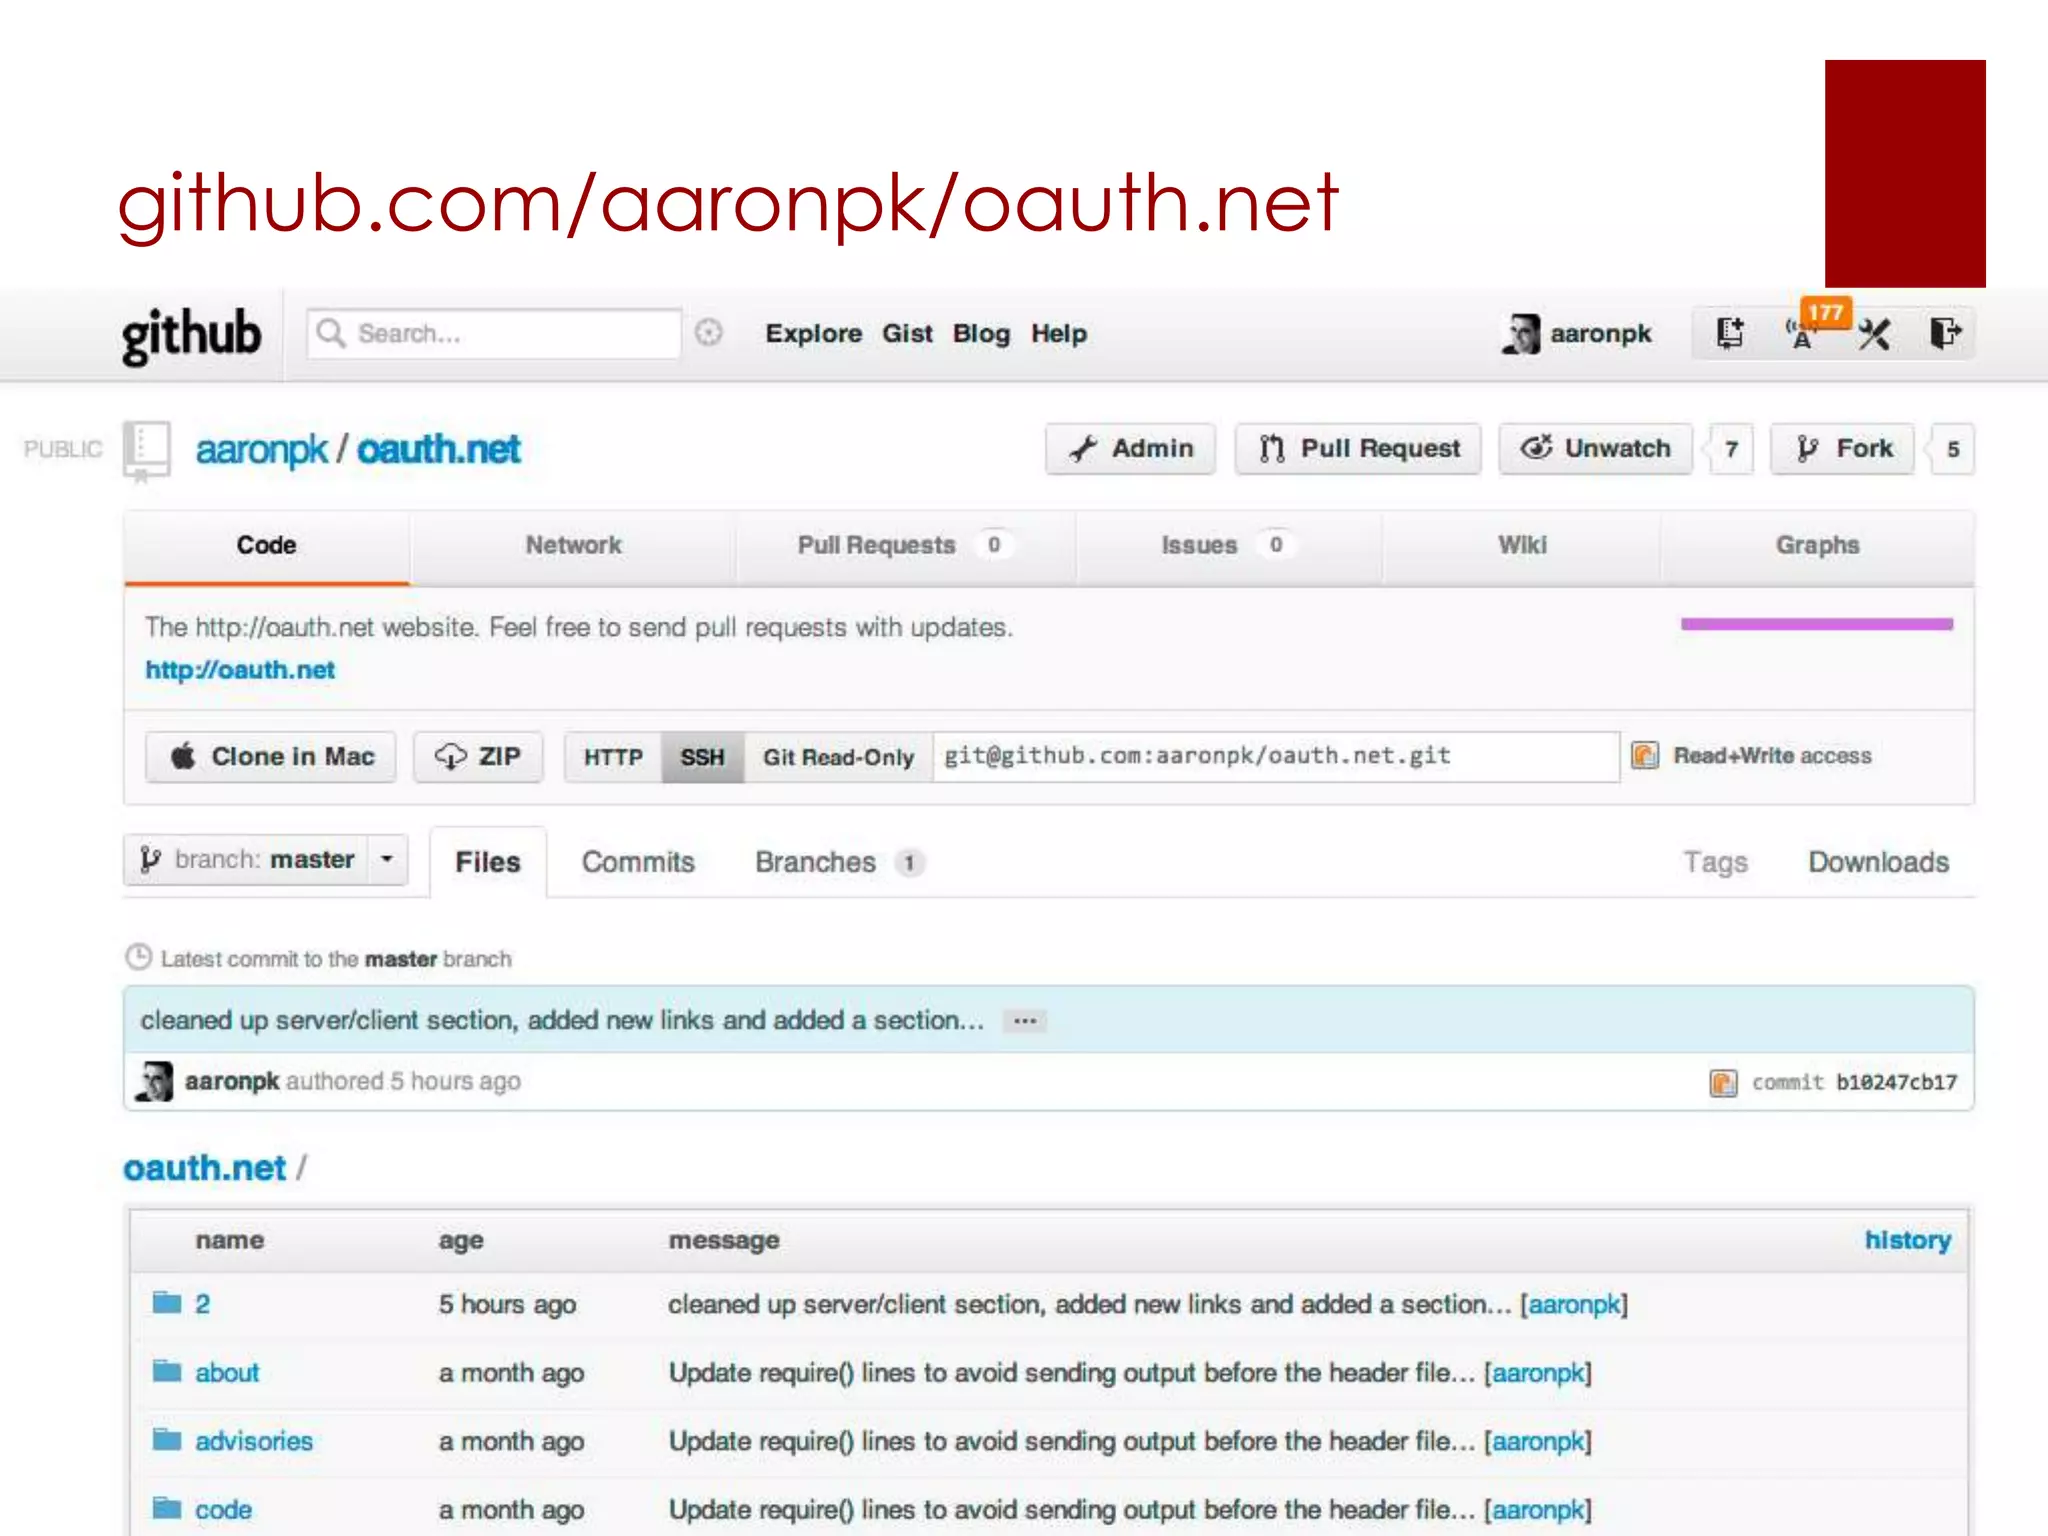Image resolution: width=2048 pixels, height=1536 pixels.
Task: Select Git Read-Only clone protocol
Action: (x=838, y=757)
